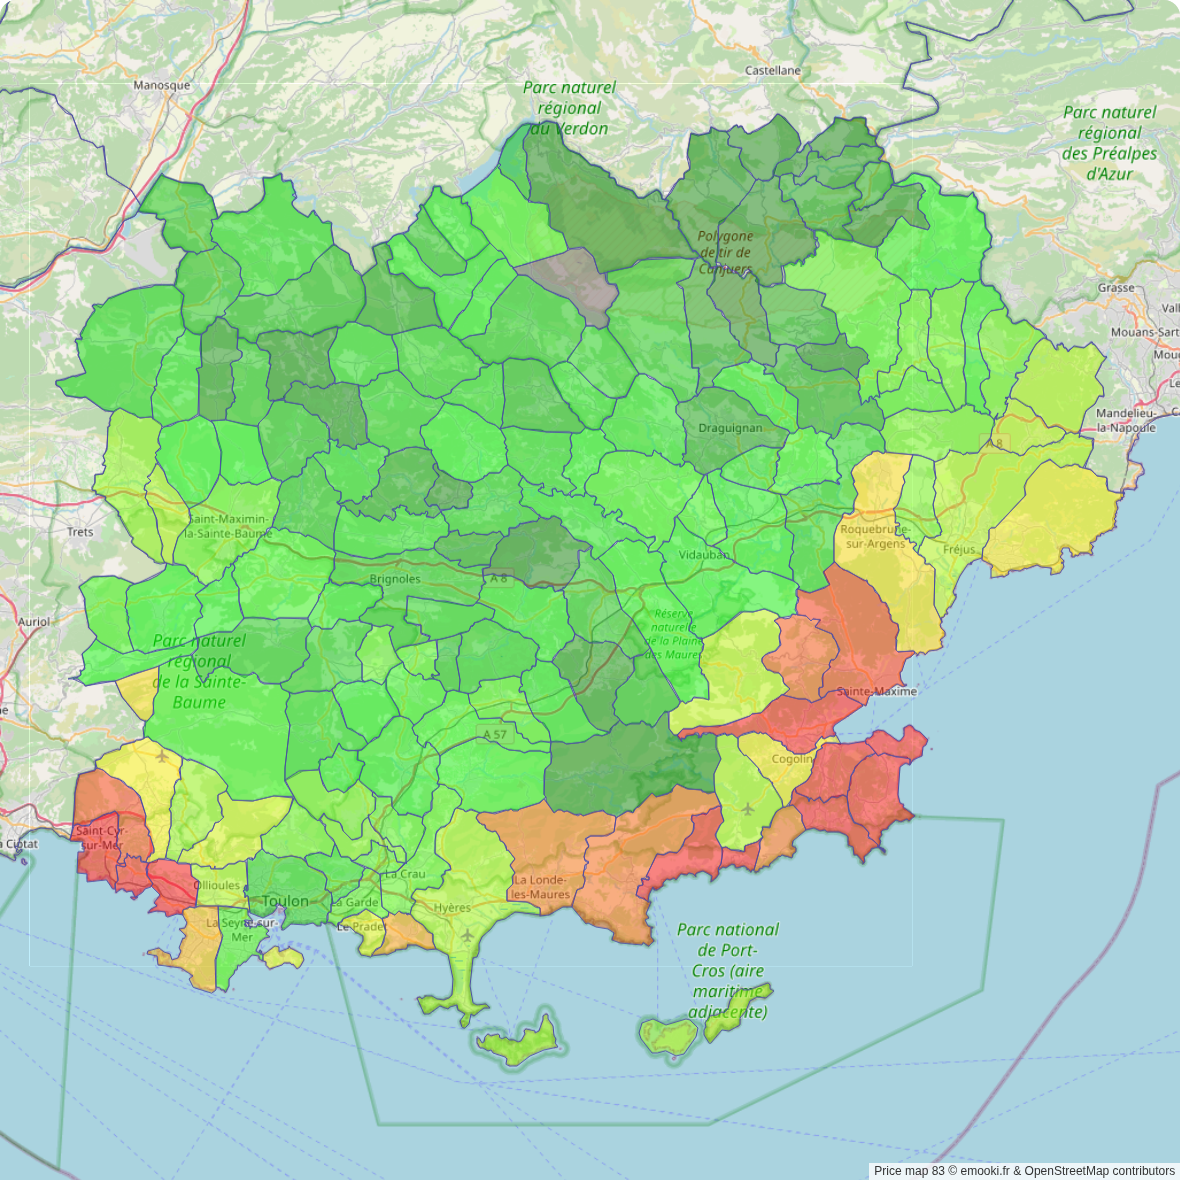Click the La Londe-les-Maures label

pos(540,887)
